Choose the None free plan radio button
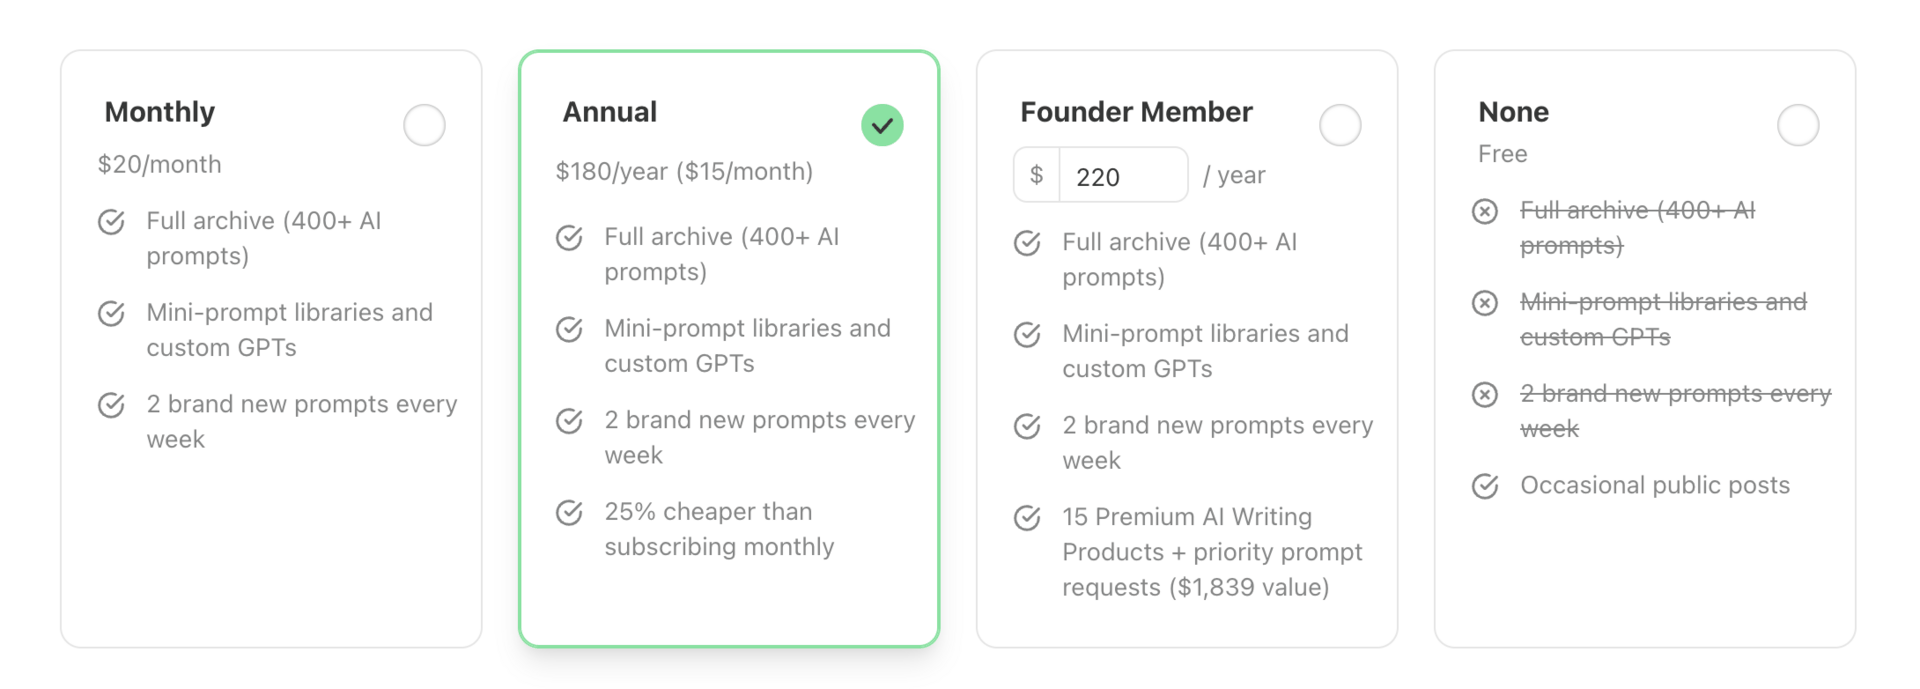The width and height of the screenshot is (1920, 689). click(1798, 125)
